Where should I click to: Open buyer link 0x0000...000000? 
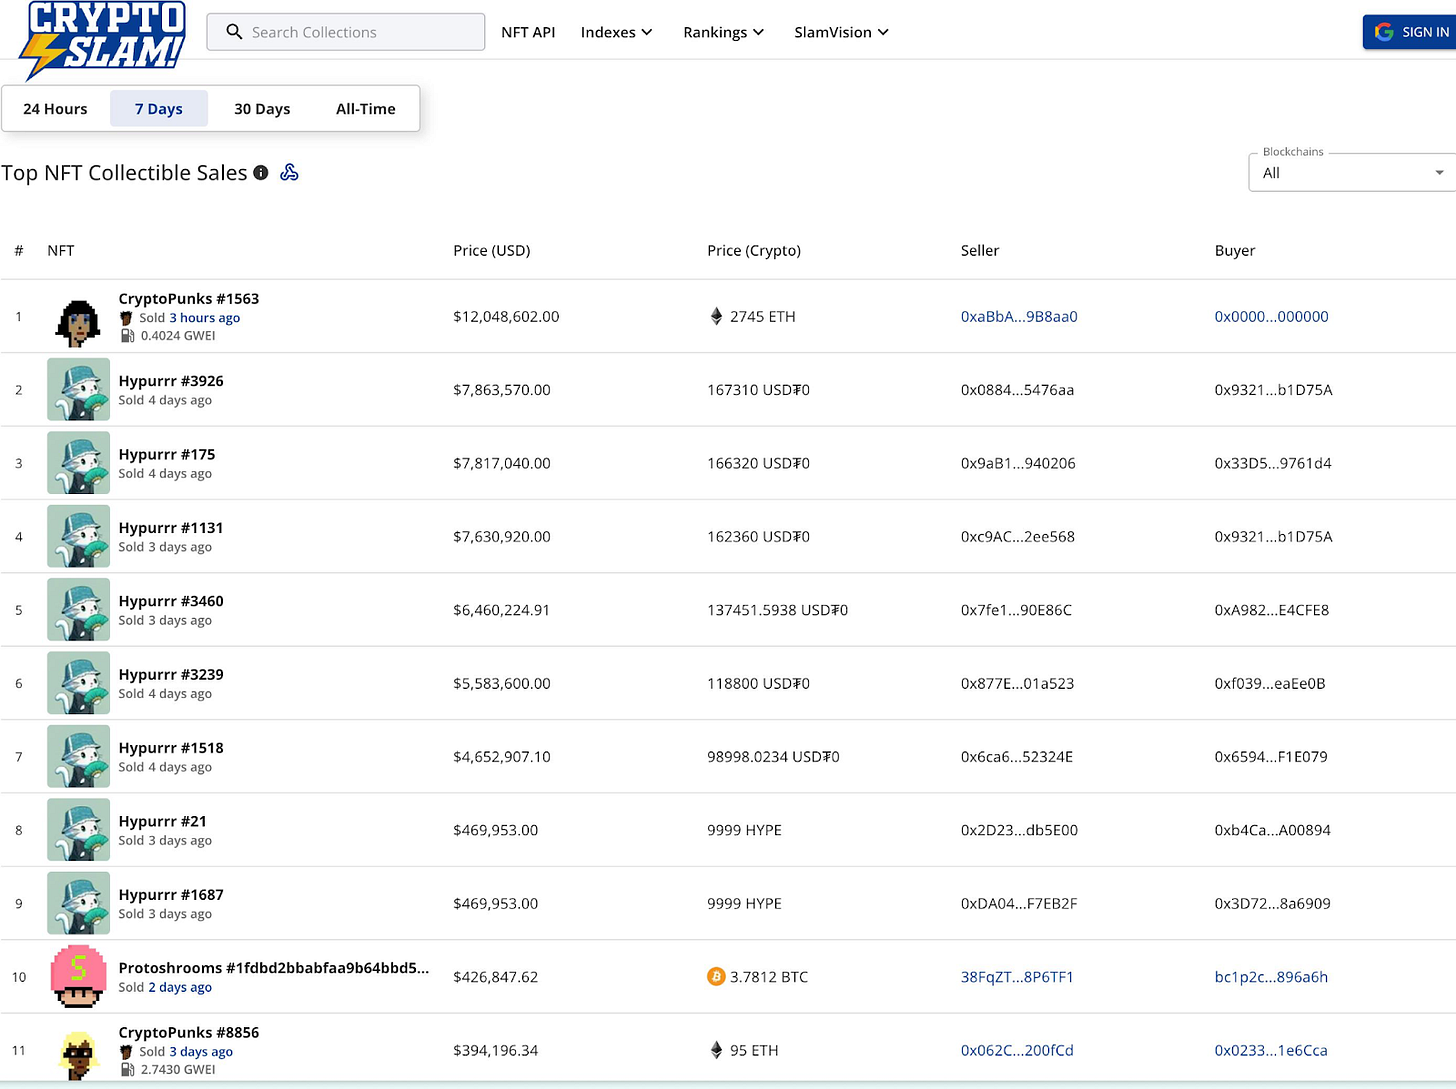tap(1271, 317)
